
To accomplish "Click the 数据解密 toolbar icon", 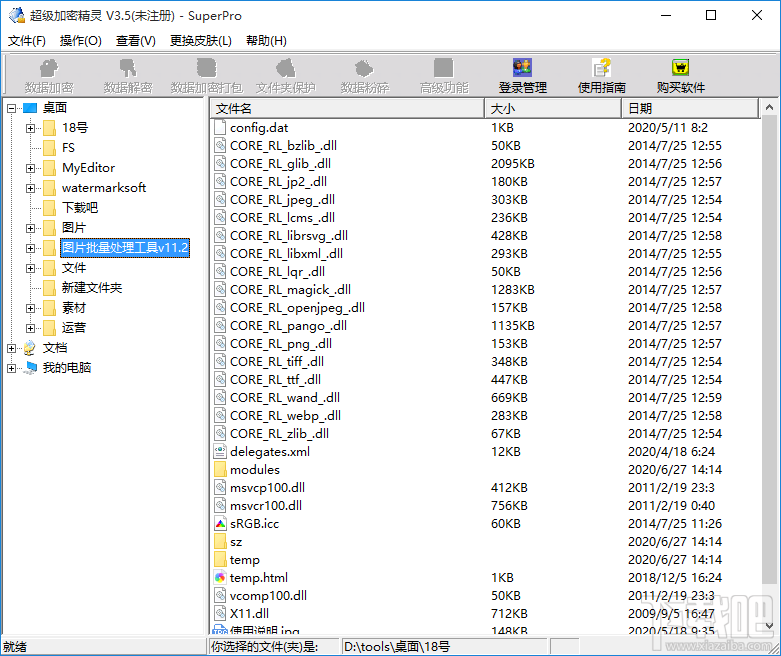I will point(127,69).
